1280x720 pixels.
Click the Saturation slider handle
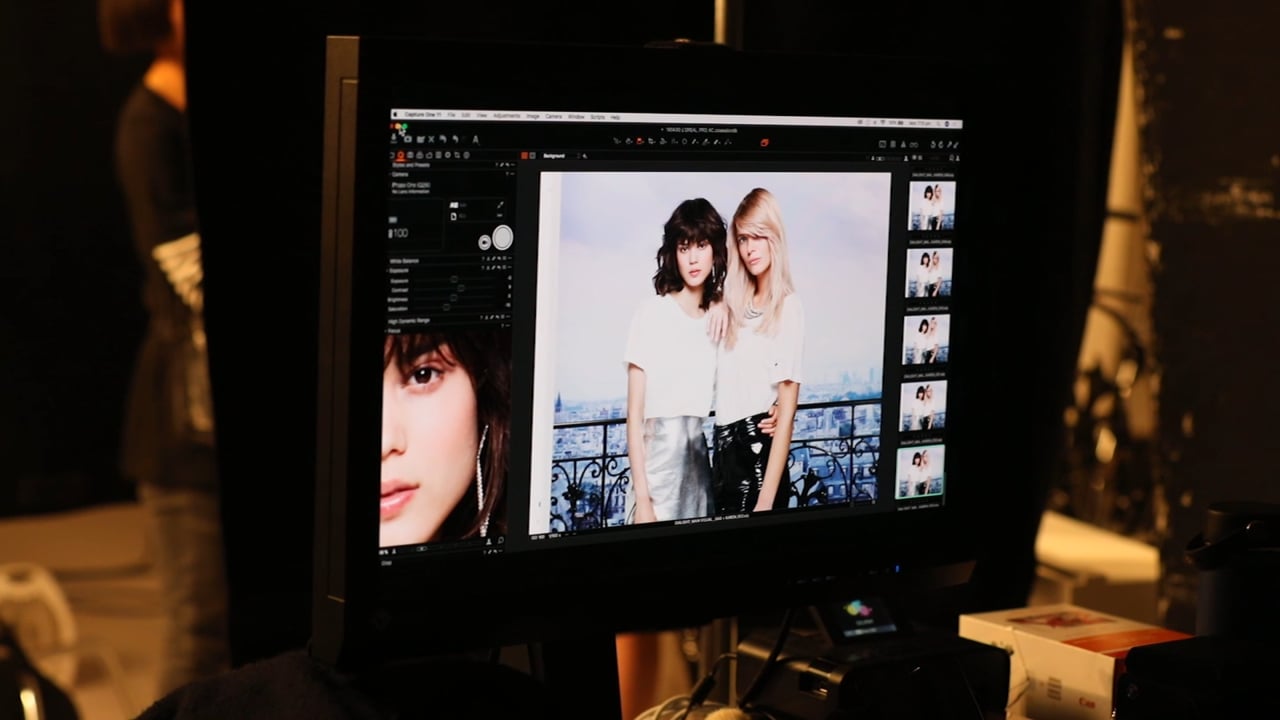point(446,308)
